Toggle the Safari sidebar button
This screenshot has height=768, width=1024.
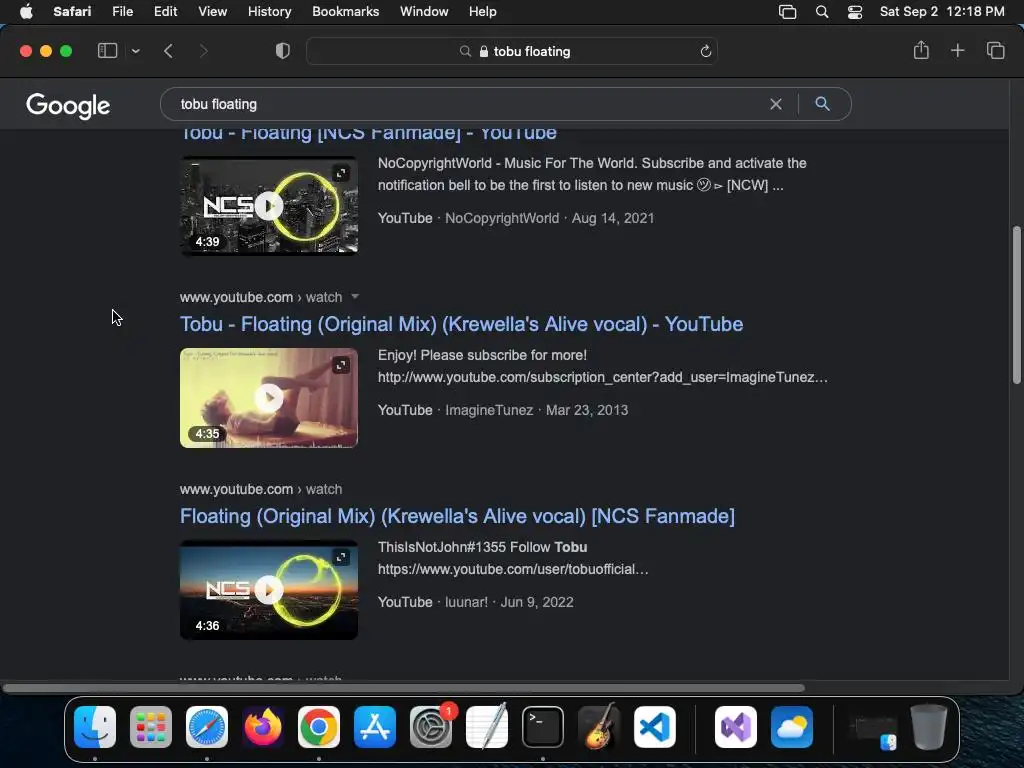(x=107, y=51)
